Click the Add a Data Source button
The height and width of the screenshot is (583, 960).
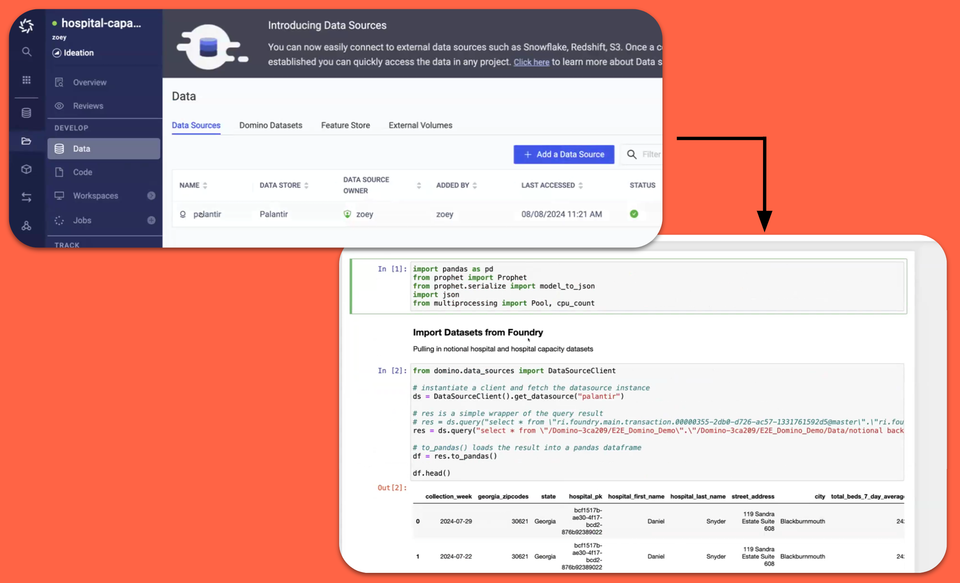pos(564,154)
